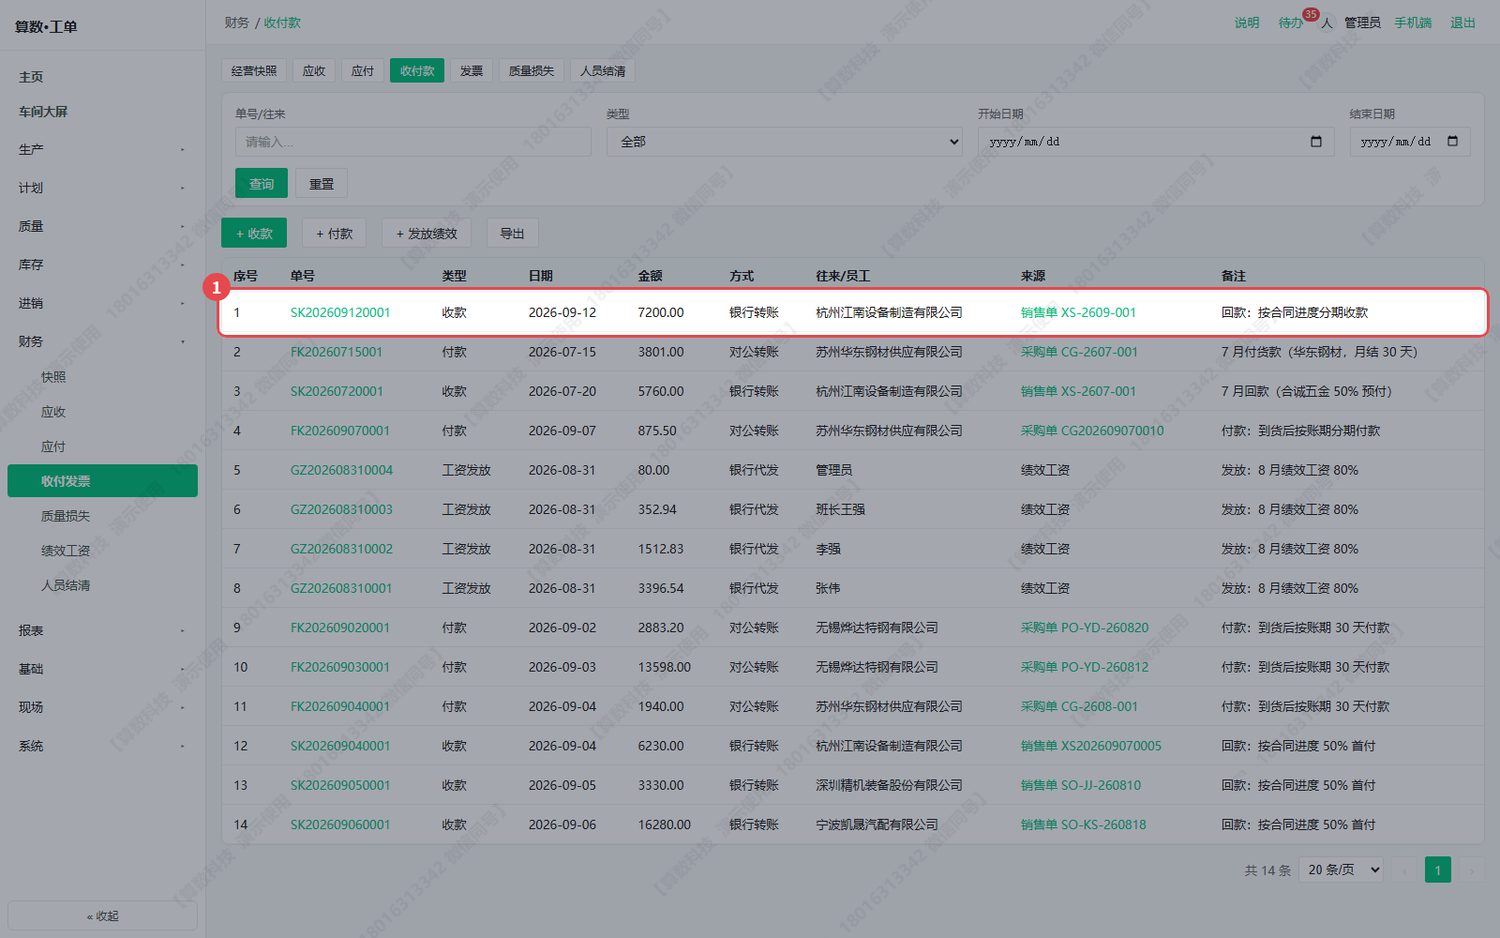Click the user avatar icon beside 管理员
The width and height of the screenshot is (1500, 938).
(1327, 23)
